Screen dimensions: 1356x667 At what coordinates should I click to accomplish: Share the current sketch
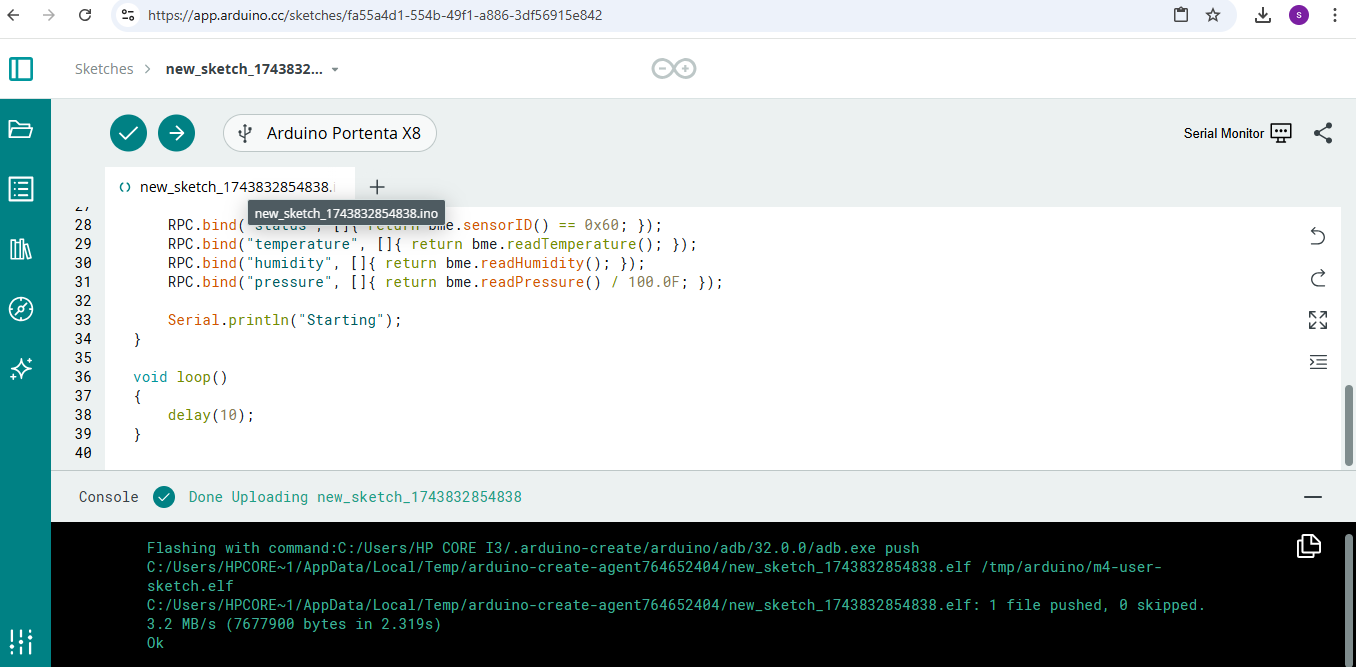click(x=1323, y=132)
